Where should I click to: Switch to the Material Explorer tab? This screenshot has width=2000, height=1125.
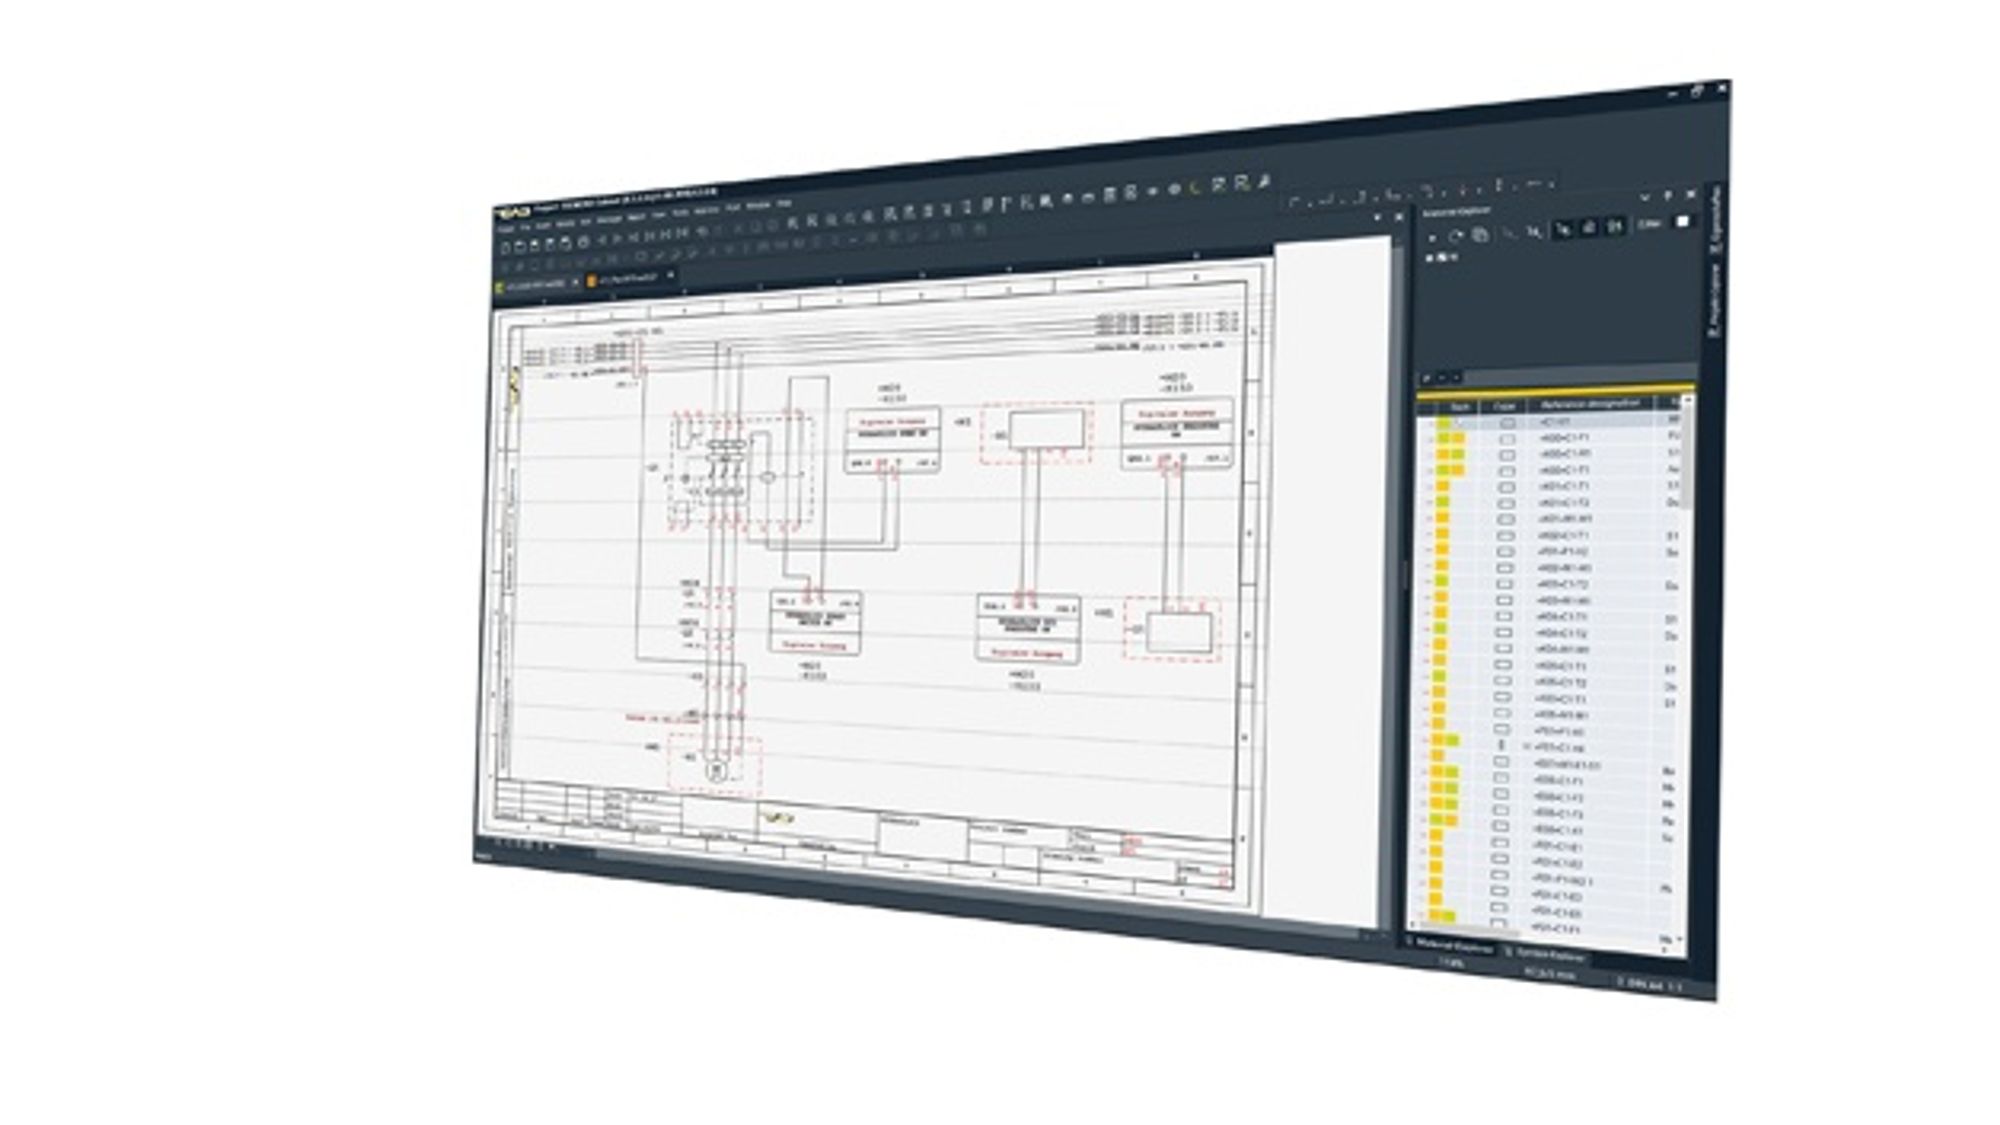pos(1452,947)
